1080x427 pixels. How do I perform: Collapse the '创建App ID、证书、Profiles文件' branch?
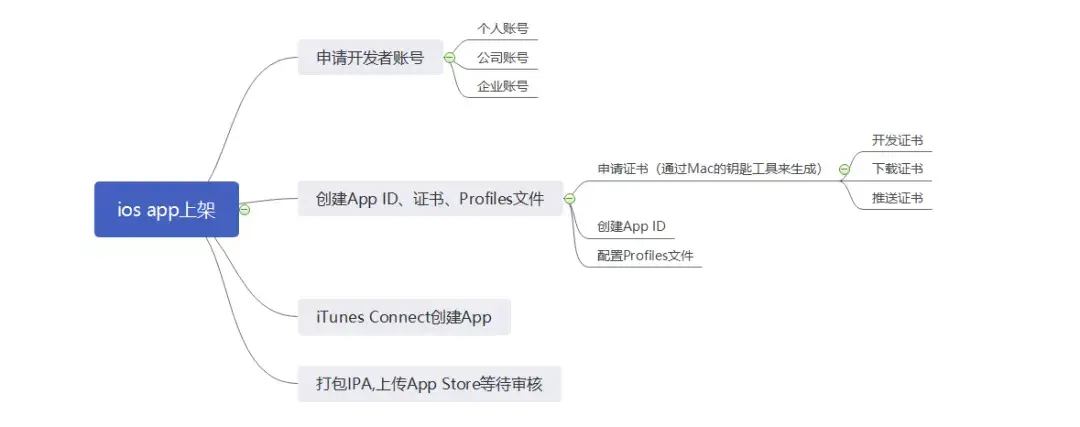(569, 199)
